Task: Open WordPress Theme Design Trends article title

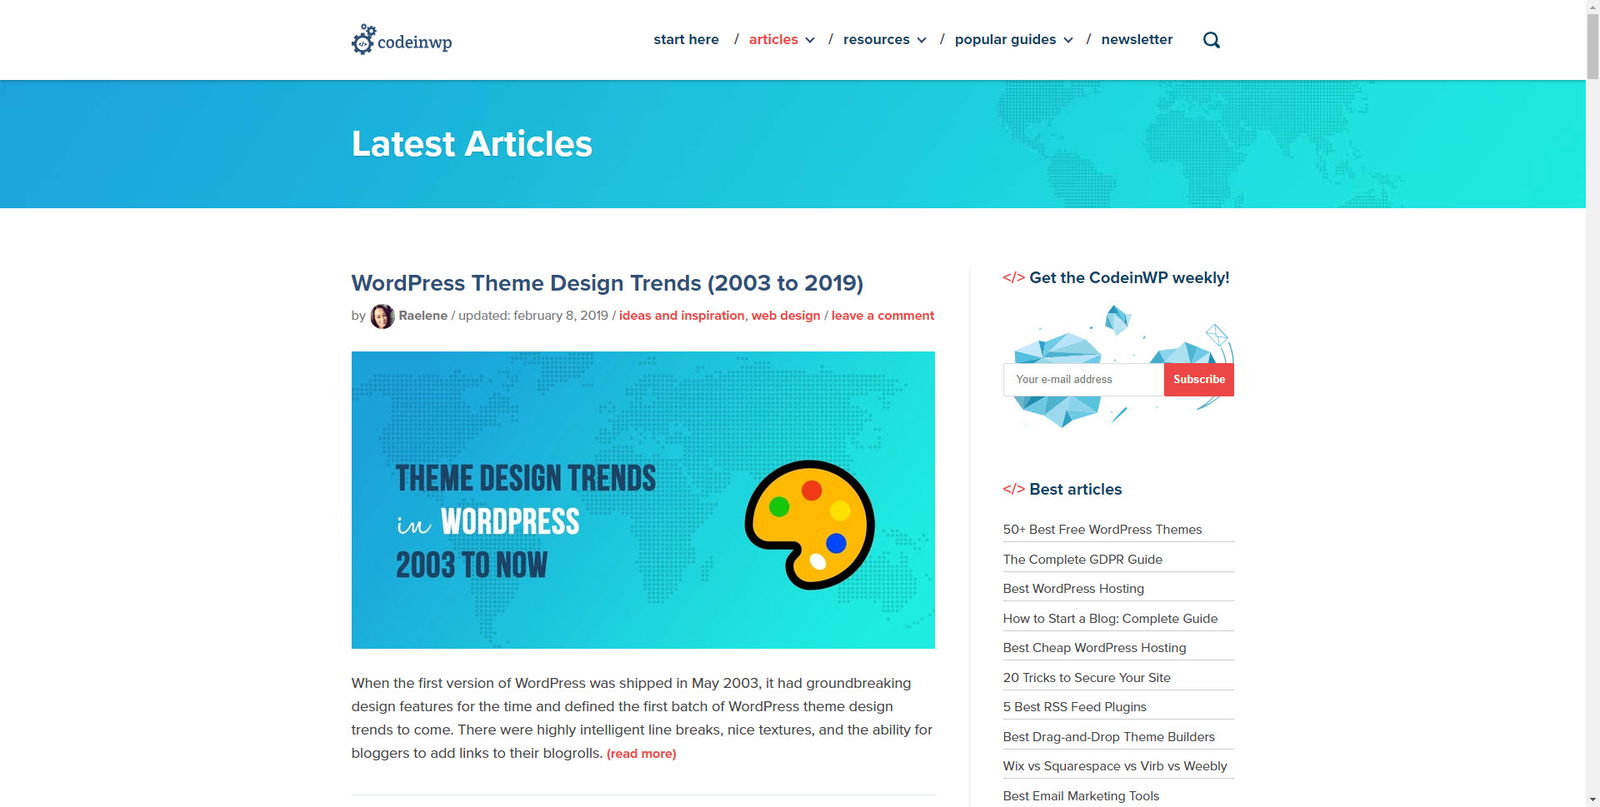Action: pyautogui.click(x=607, y=283)
